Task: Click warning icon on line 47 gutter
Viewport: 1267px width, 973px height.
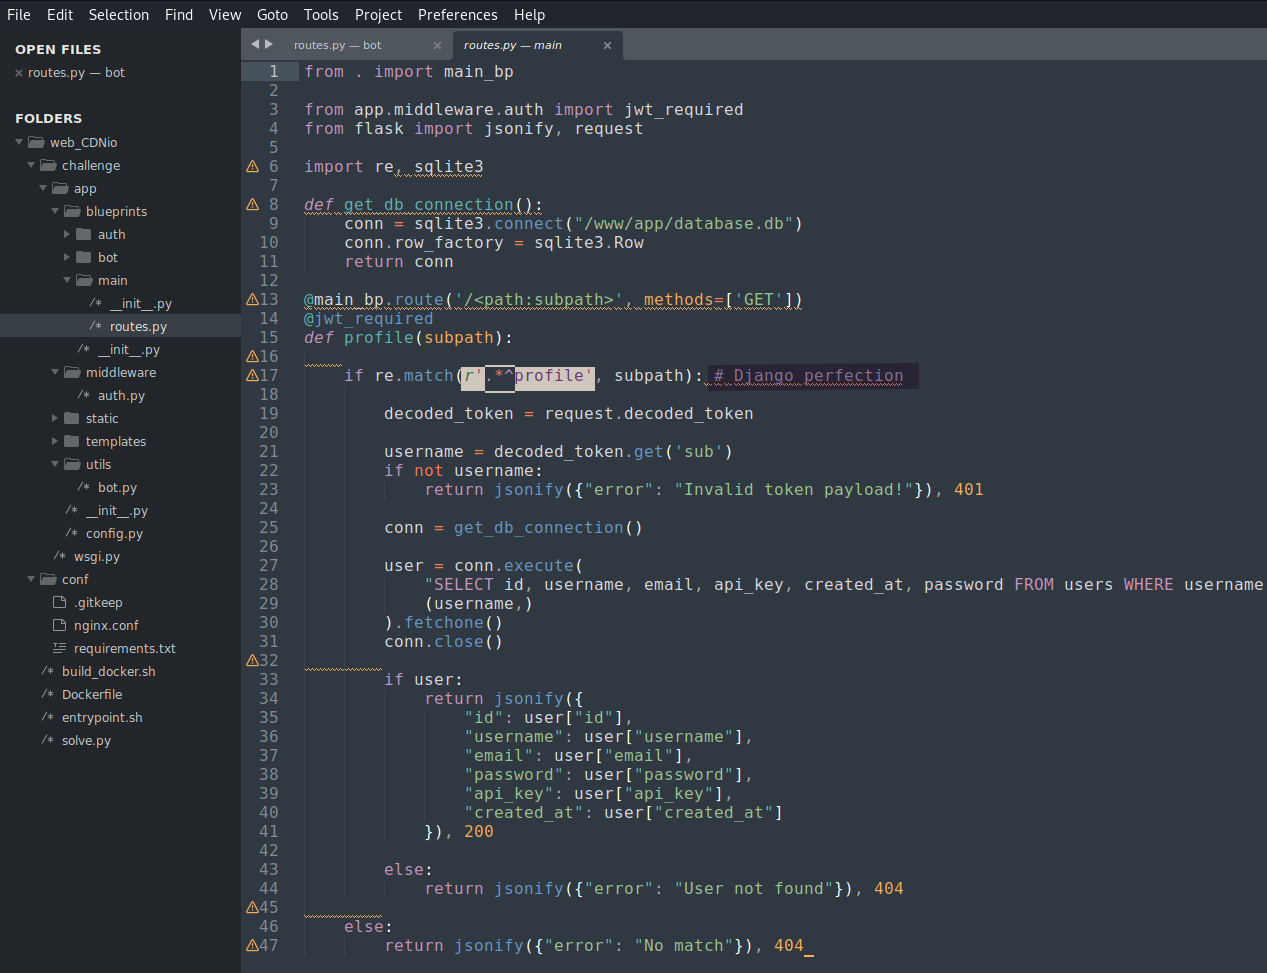Action: (x=252, y=946)
